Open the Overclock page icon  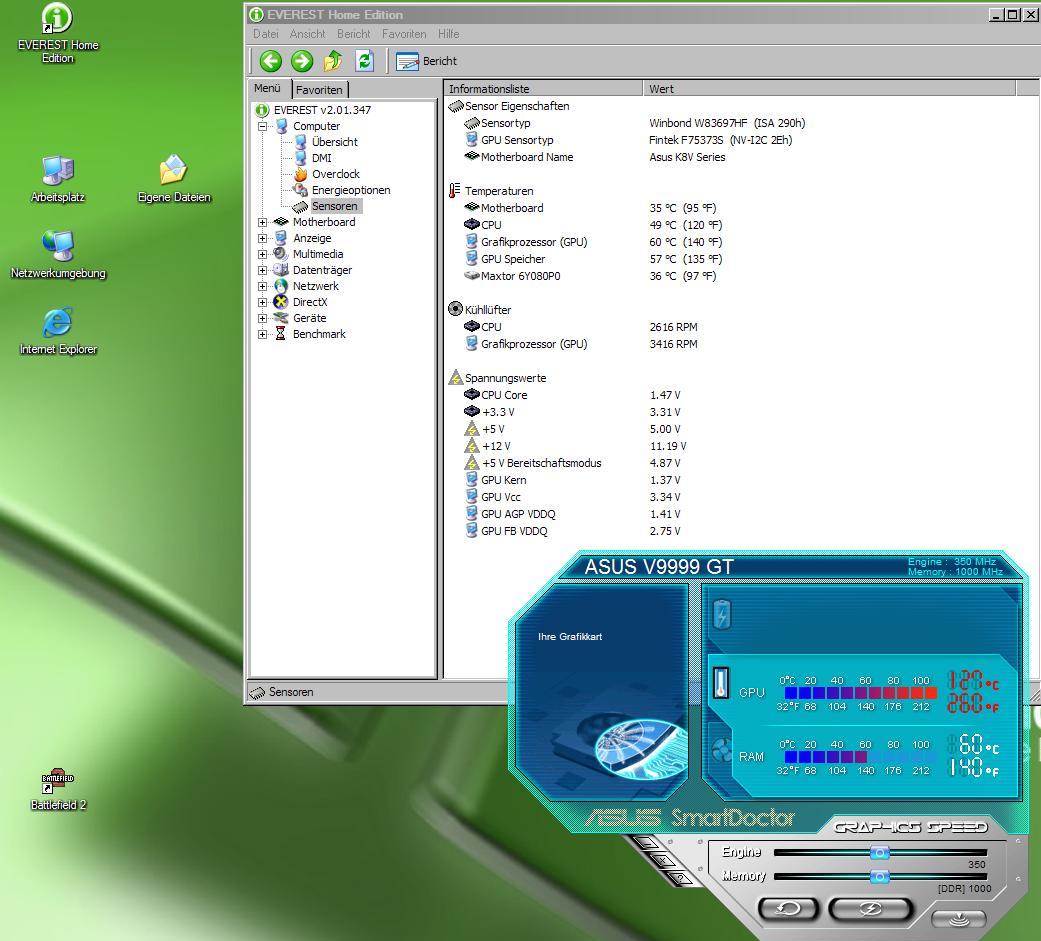pos(300,174)
